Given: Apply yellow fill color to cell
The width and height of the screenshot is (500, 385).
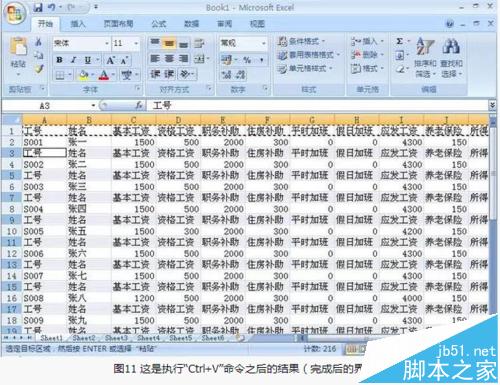Looking at the screenshot, I should coord(83,75).
